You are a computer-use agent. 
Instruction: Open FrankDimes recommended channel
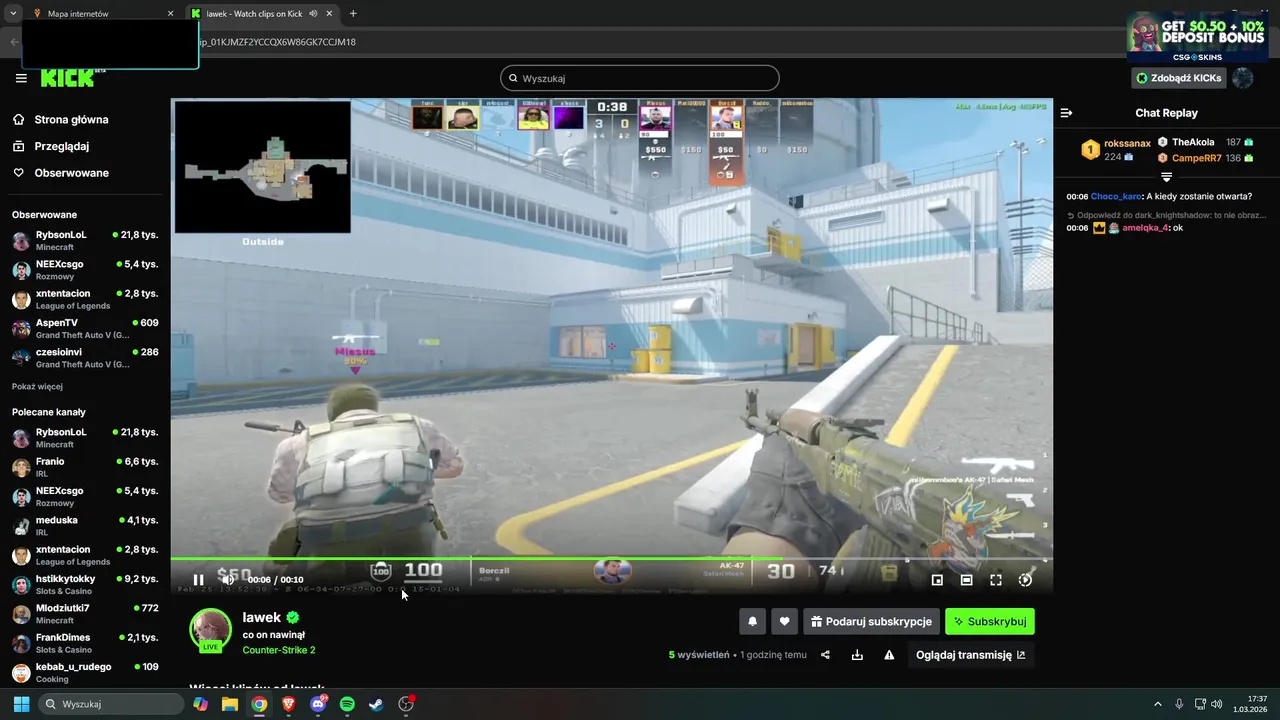pos(85,643)
